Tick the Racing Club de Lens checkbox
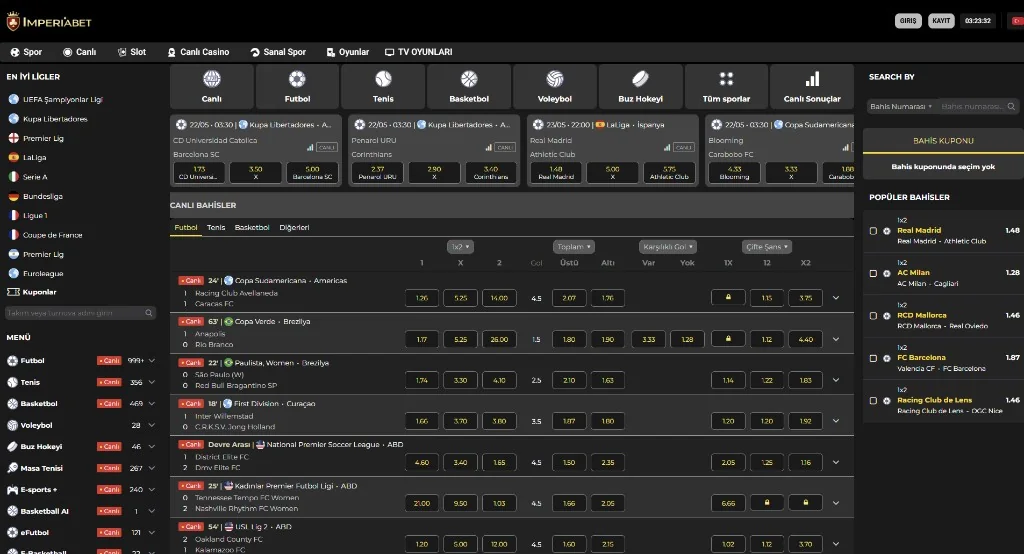1024x554 pixels. (x=873, y=400)
